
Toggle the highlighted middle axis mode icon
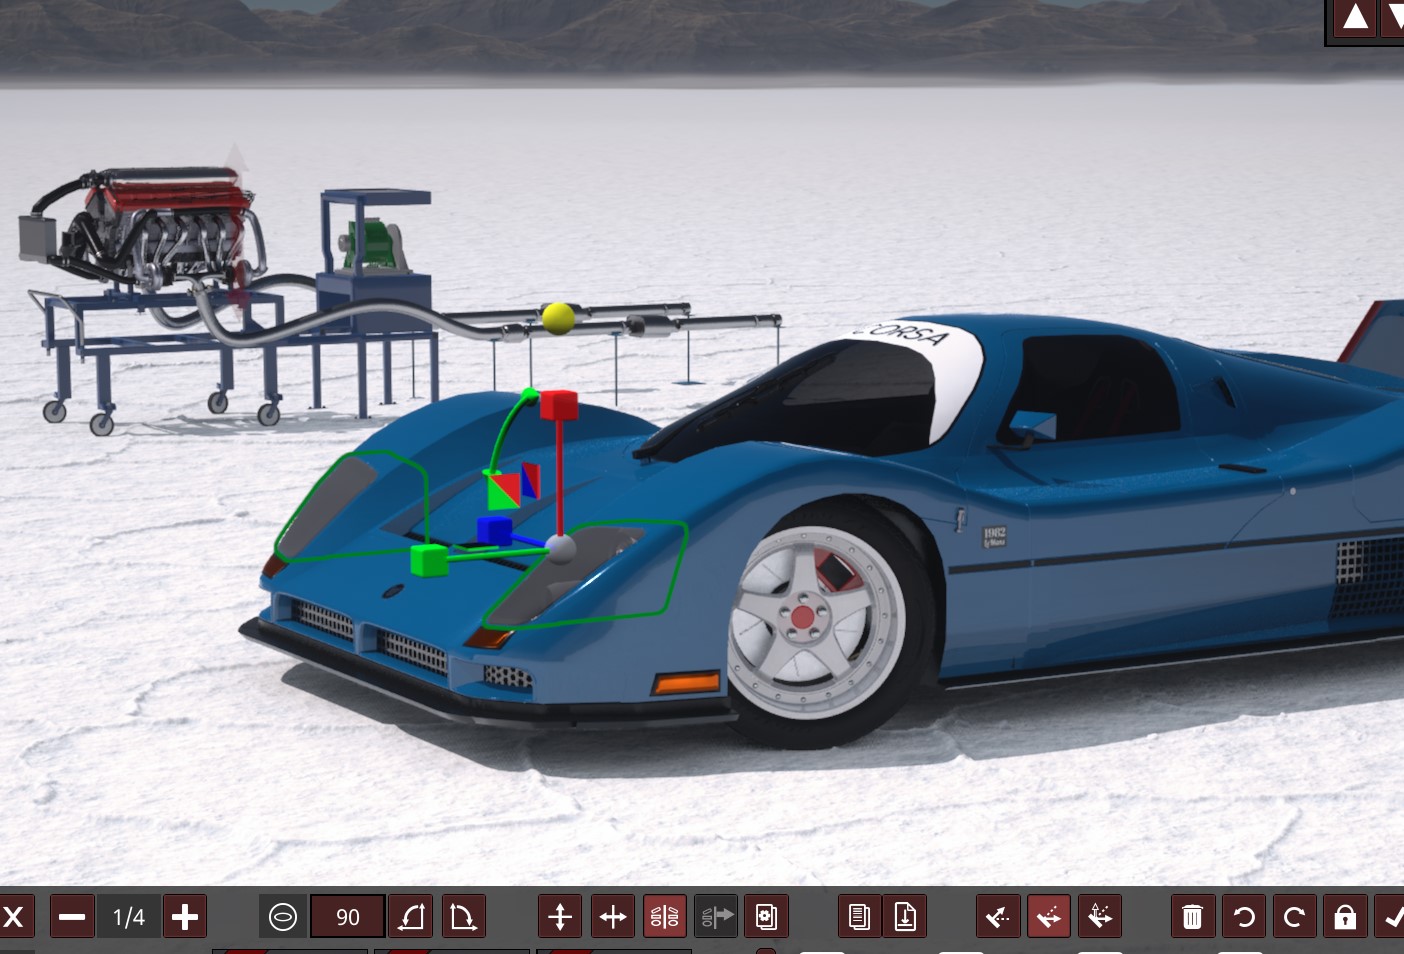(x=1049, y=917)
